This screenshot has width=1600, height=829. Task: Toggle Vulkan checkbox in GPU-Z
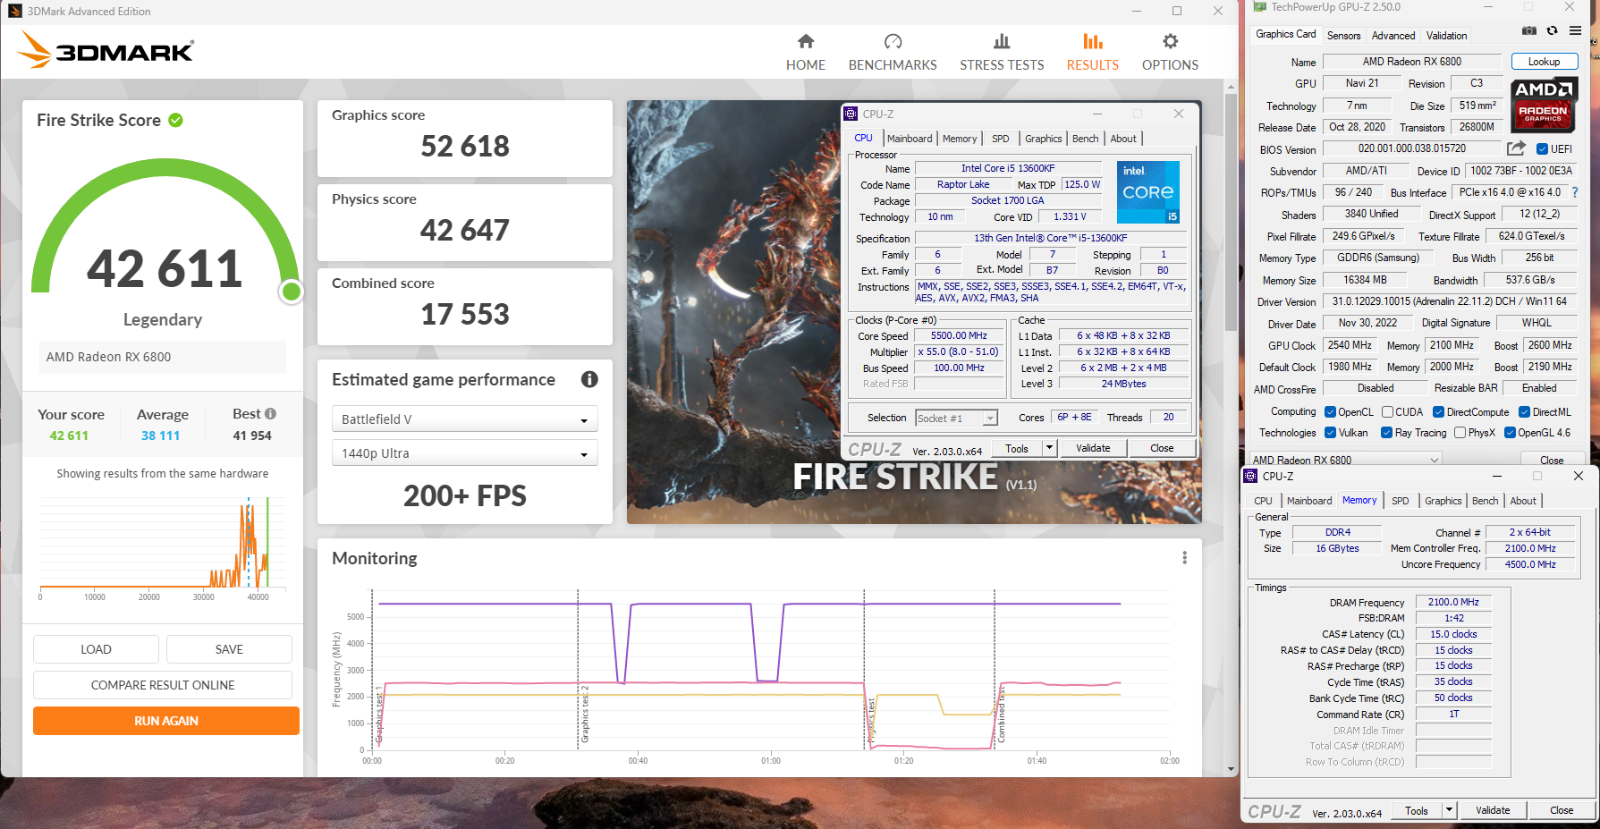[x=1330, y=433]
